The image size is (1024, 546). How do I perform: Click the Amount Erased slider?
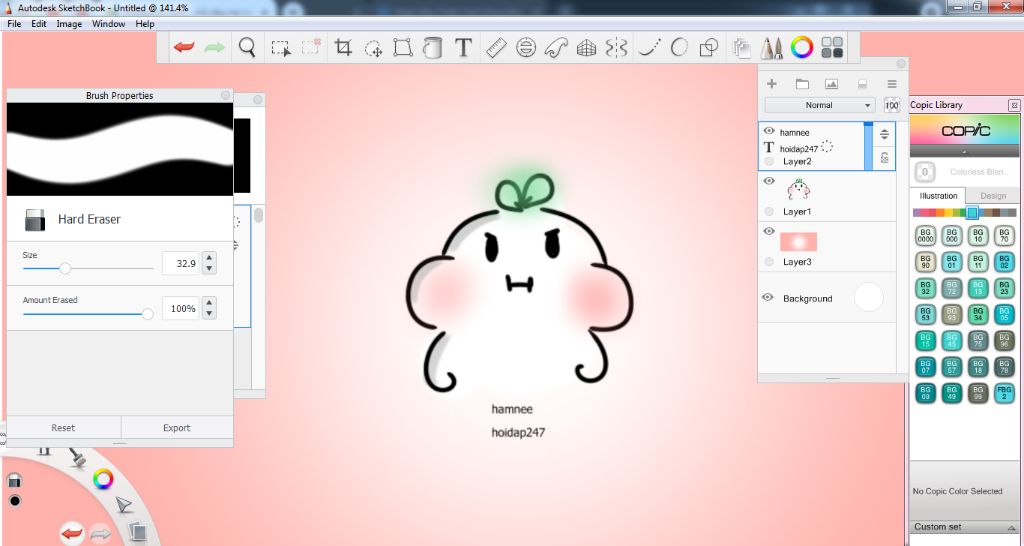(88, 314)
